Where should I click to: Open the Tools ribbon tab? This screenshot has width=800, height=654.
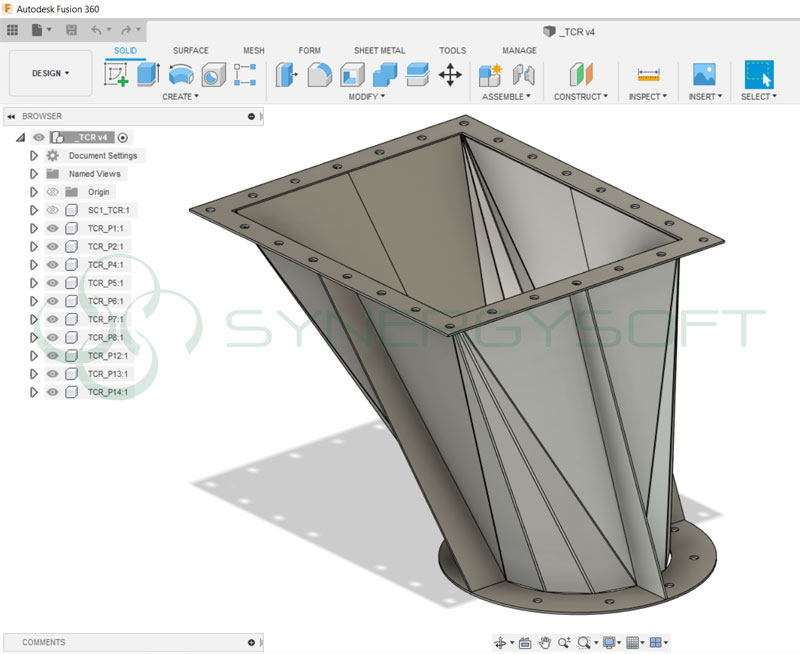click(453, 50)
